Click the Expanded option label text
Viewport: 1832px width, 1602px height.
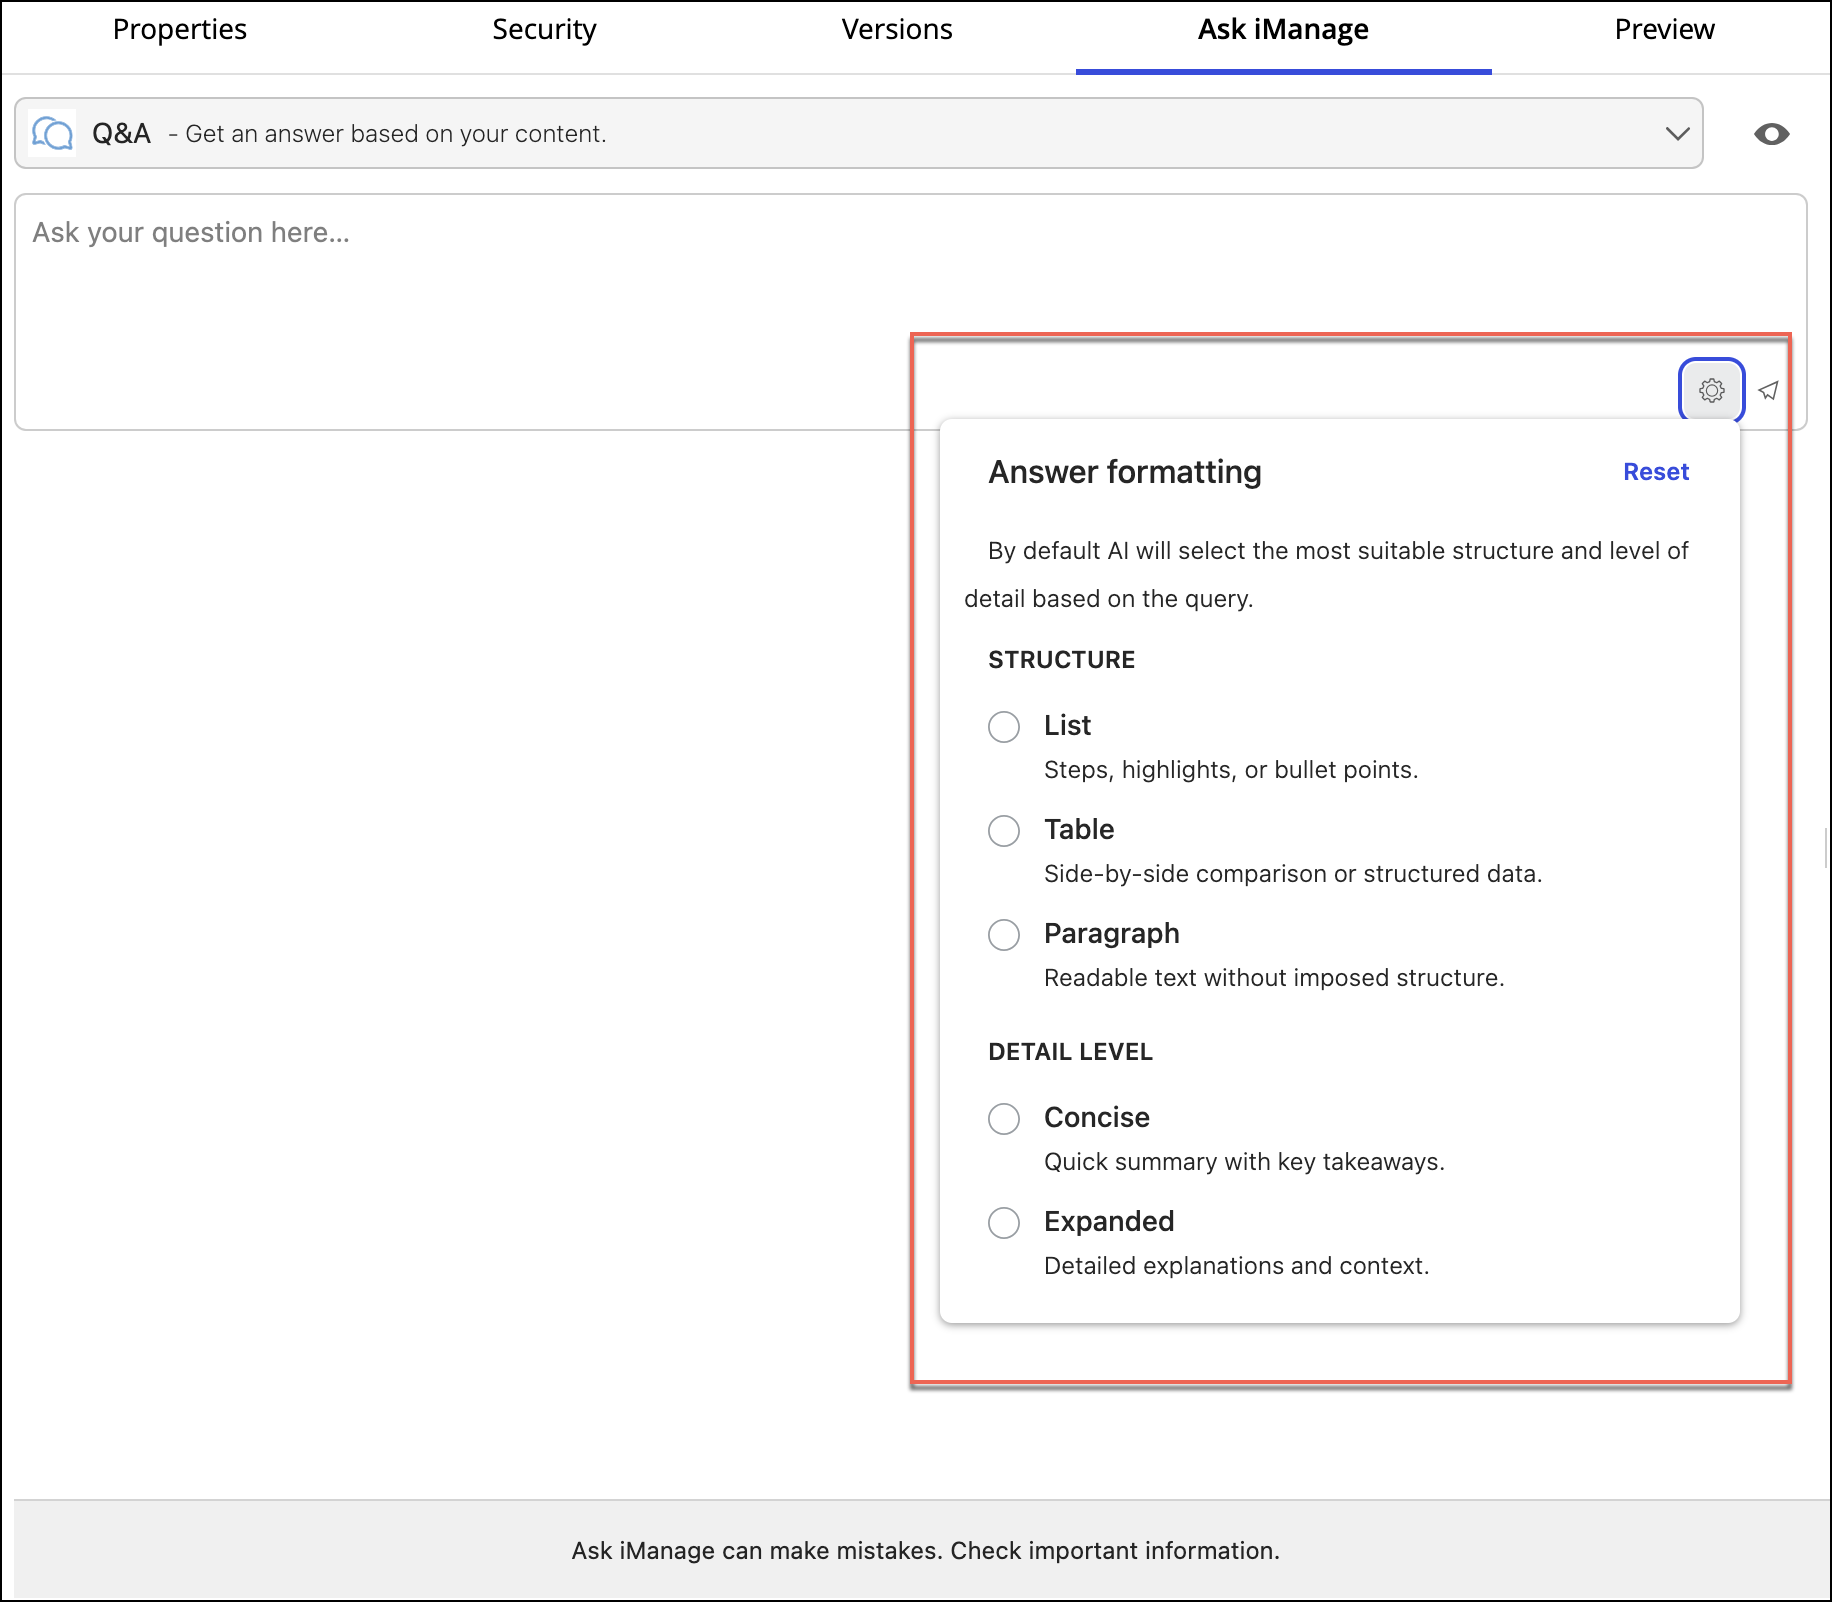tap(1109, 1221)
